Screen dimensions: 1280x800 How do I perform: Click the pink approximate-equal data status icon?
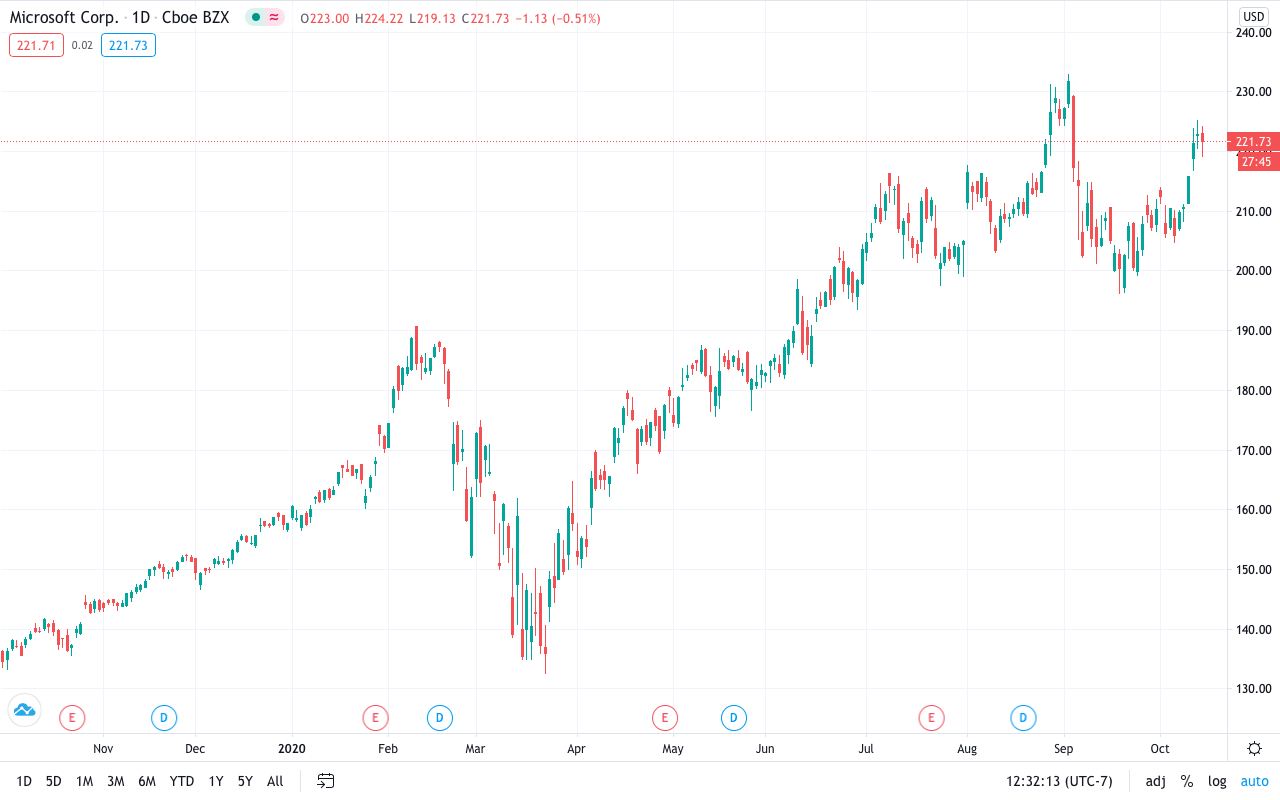click(x=273, y=18)
